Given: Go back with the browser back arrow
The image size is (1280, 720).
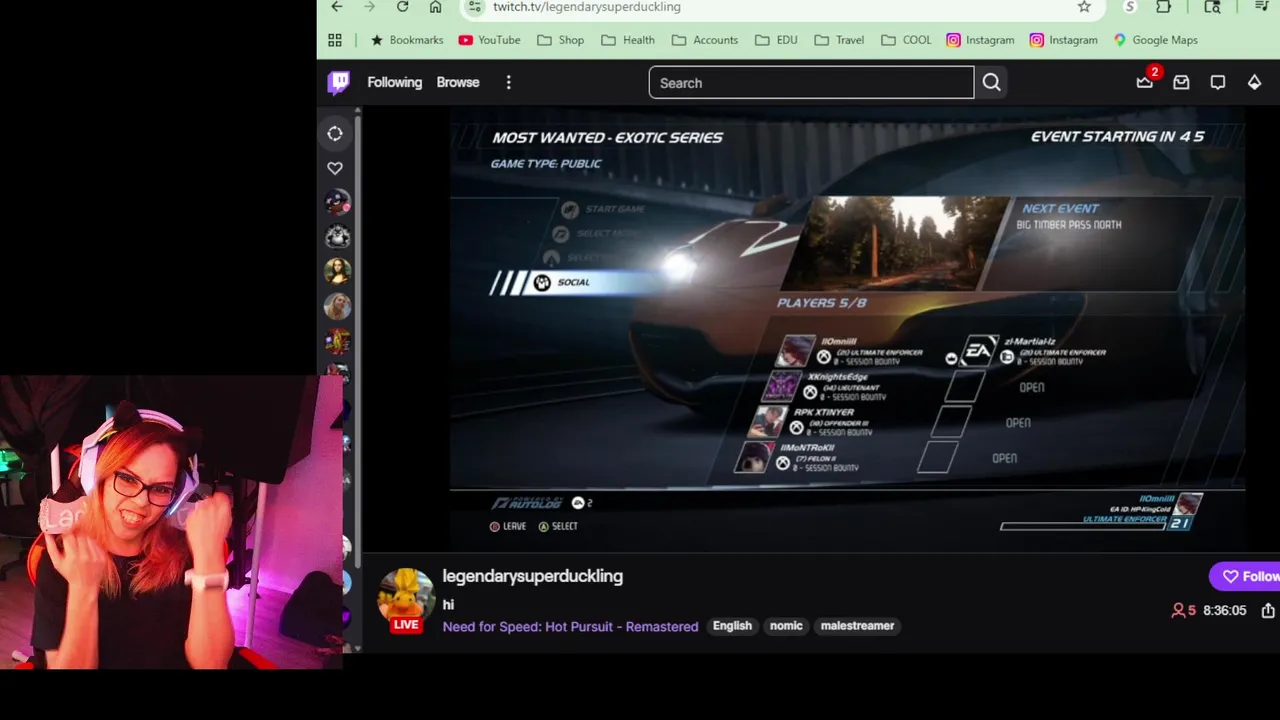Looking at the screenshot, I should pyautogui.click(x=337, y=7).
